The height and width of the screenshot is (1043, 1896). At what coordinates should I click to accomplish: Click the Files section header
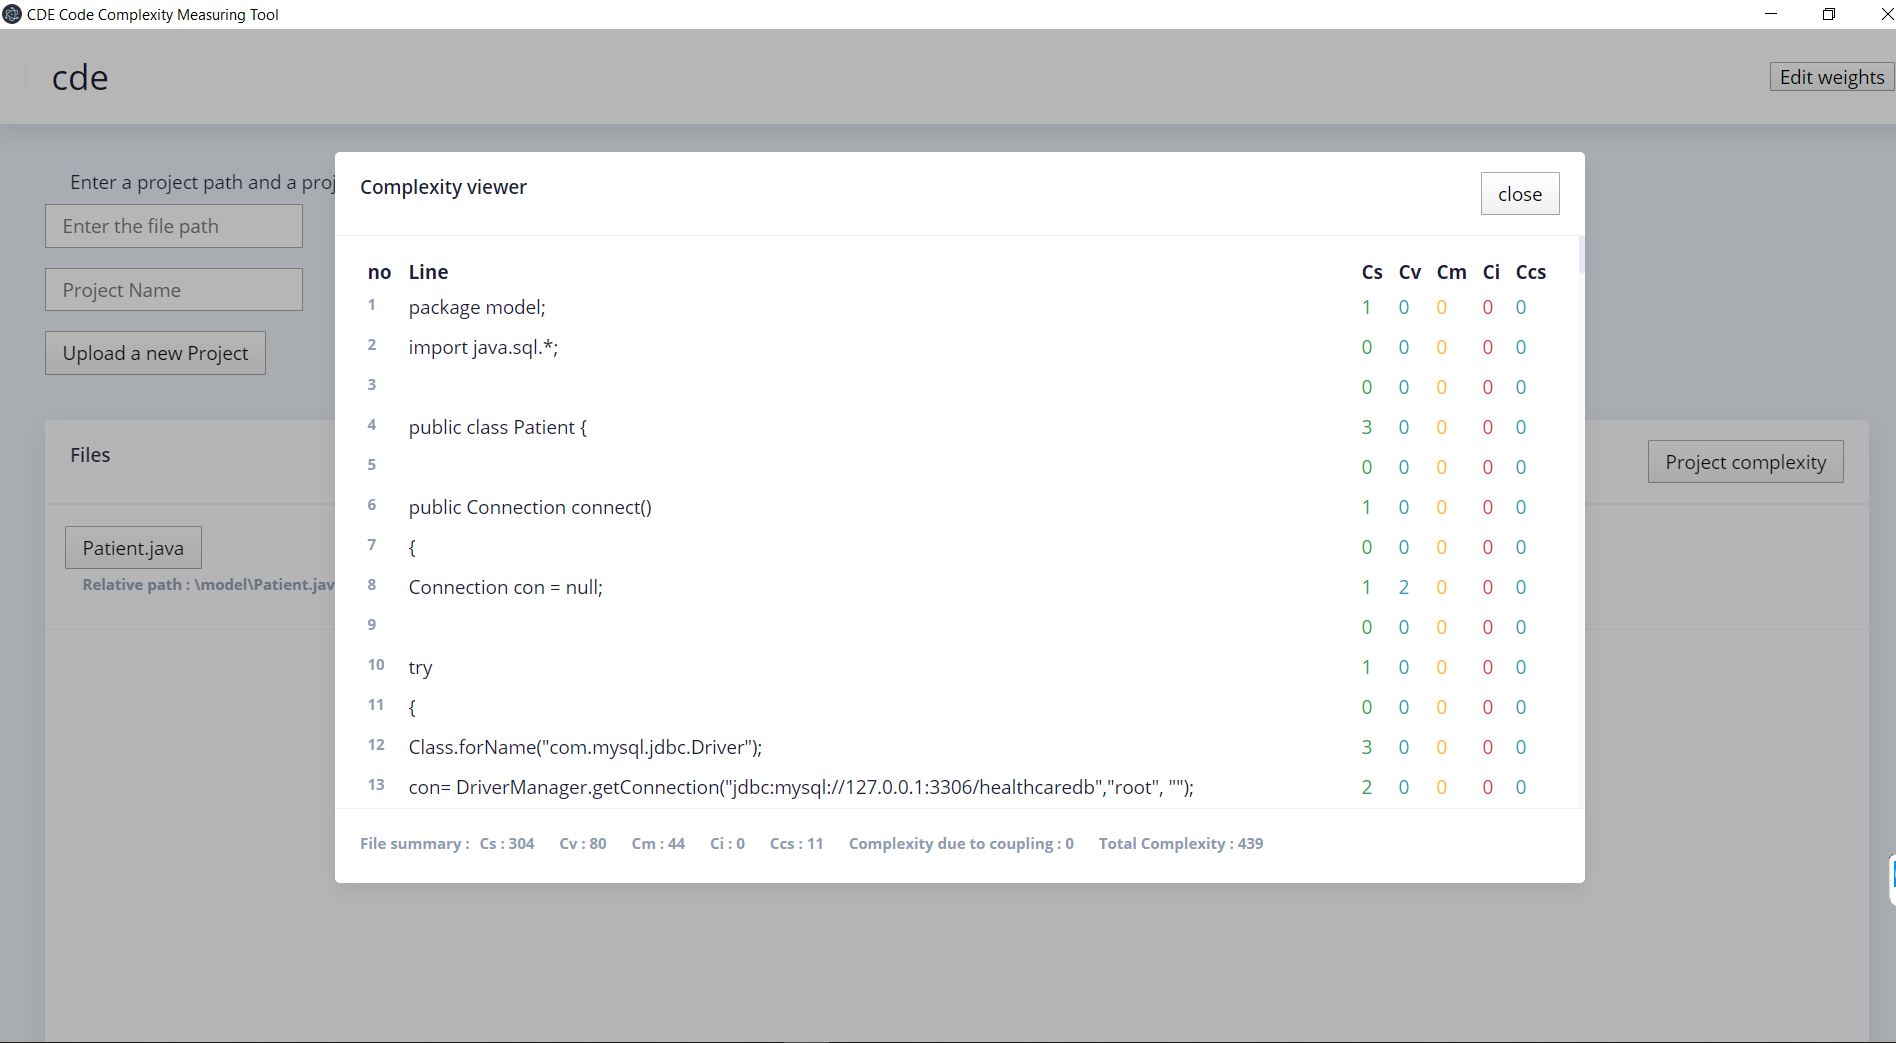(90, 454)
